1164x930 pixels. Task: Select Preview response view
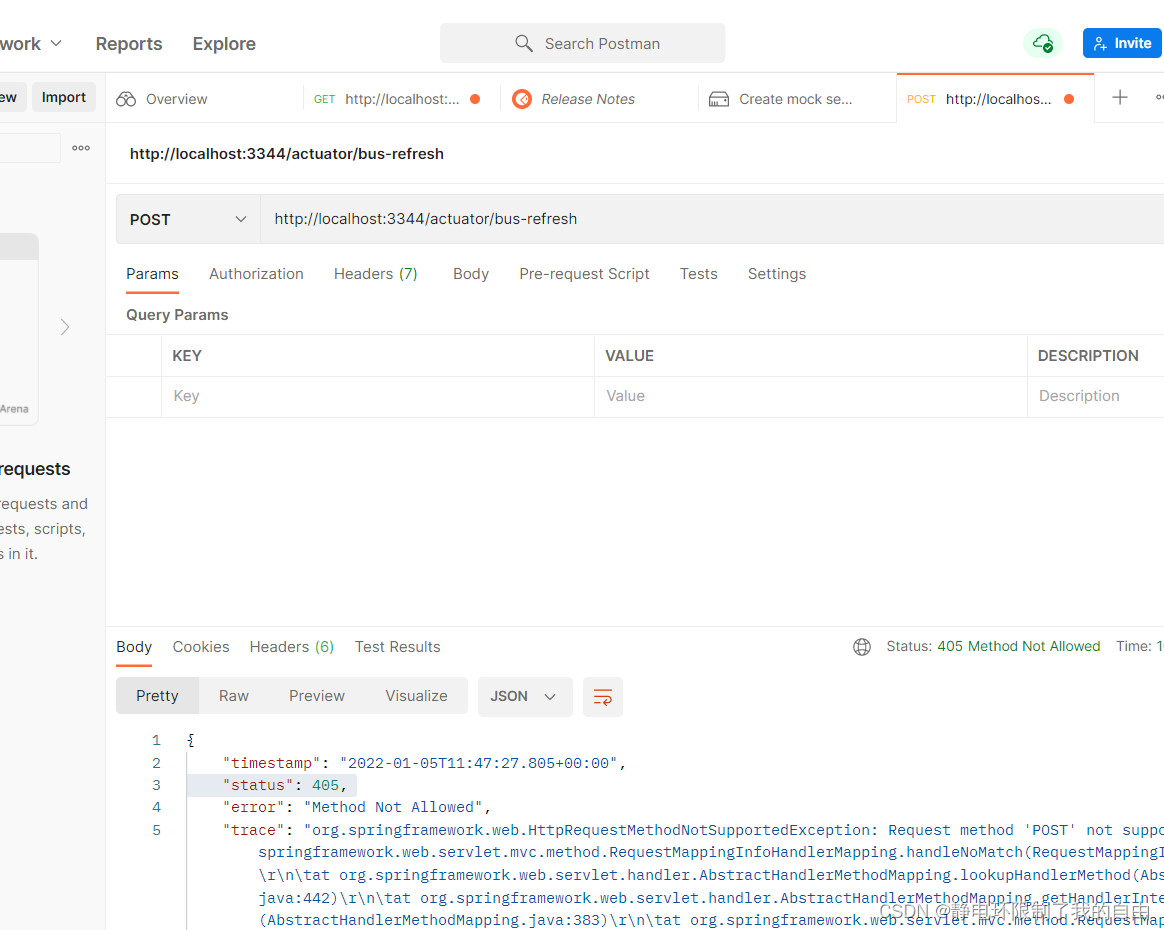317,695
